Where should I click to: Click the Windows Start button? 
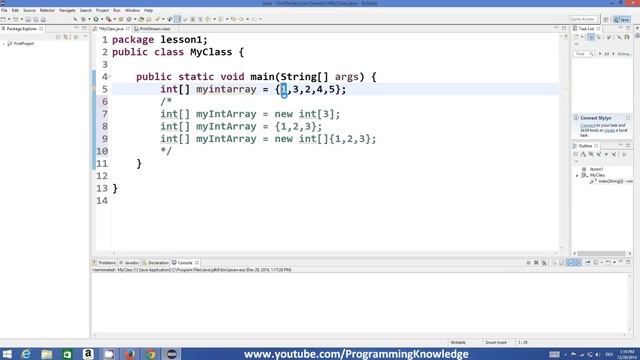(7, 354)
